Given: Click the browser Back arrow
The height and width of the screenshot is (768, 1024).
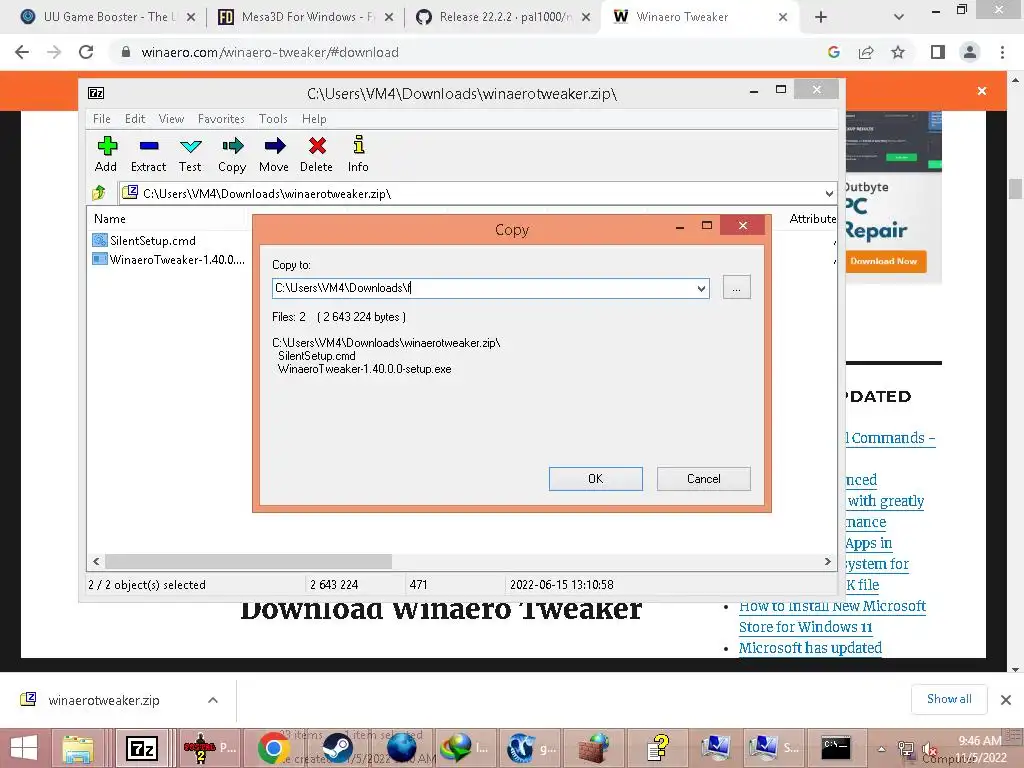Looking at the screenshot, I should (22, 52).
